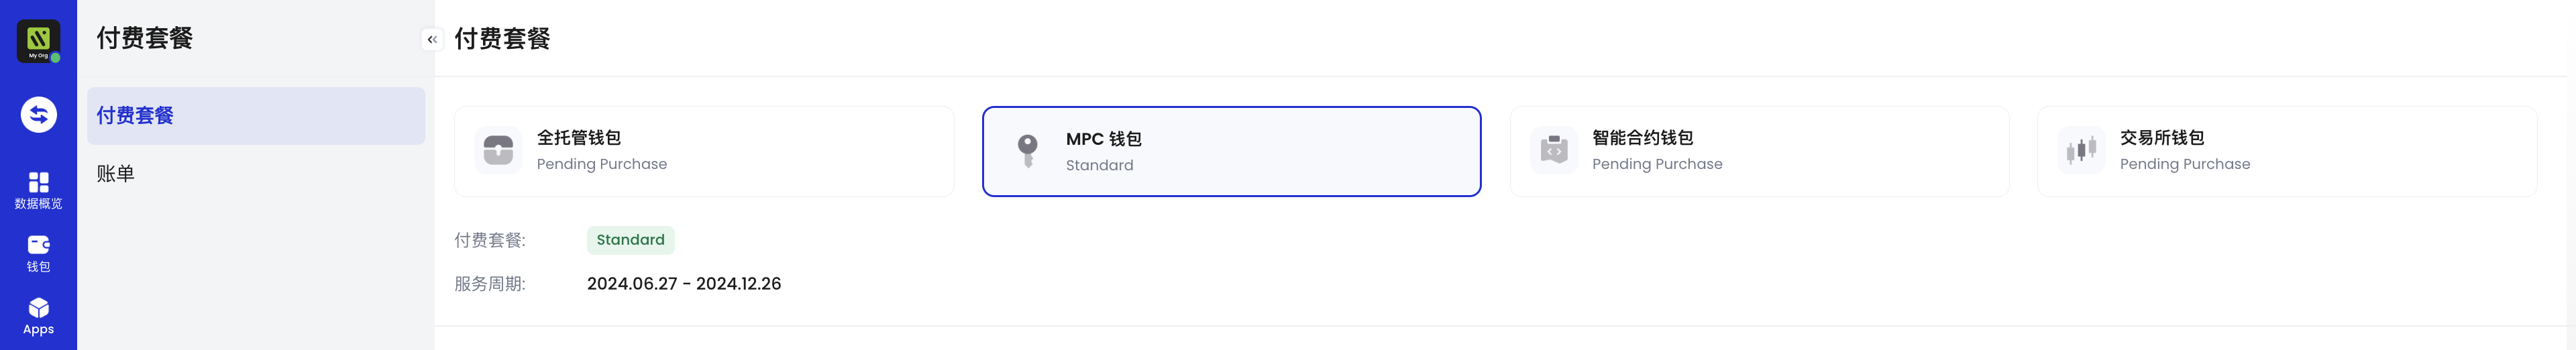
Task: Select 付费套餐 in the side menu
Action: (x=255, y=115)
